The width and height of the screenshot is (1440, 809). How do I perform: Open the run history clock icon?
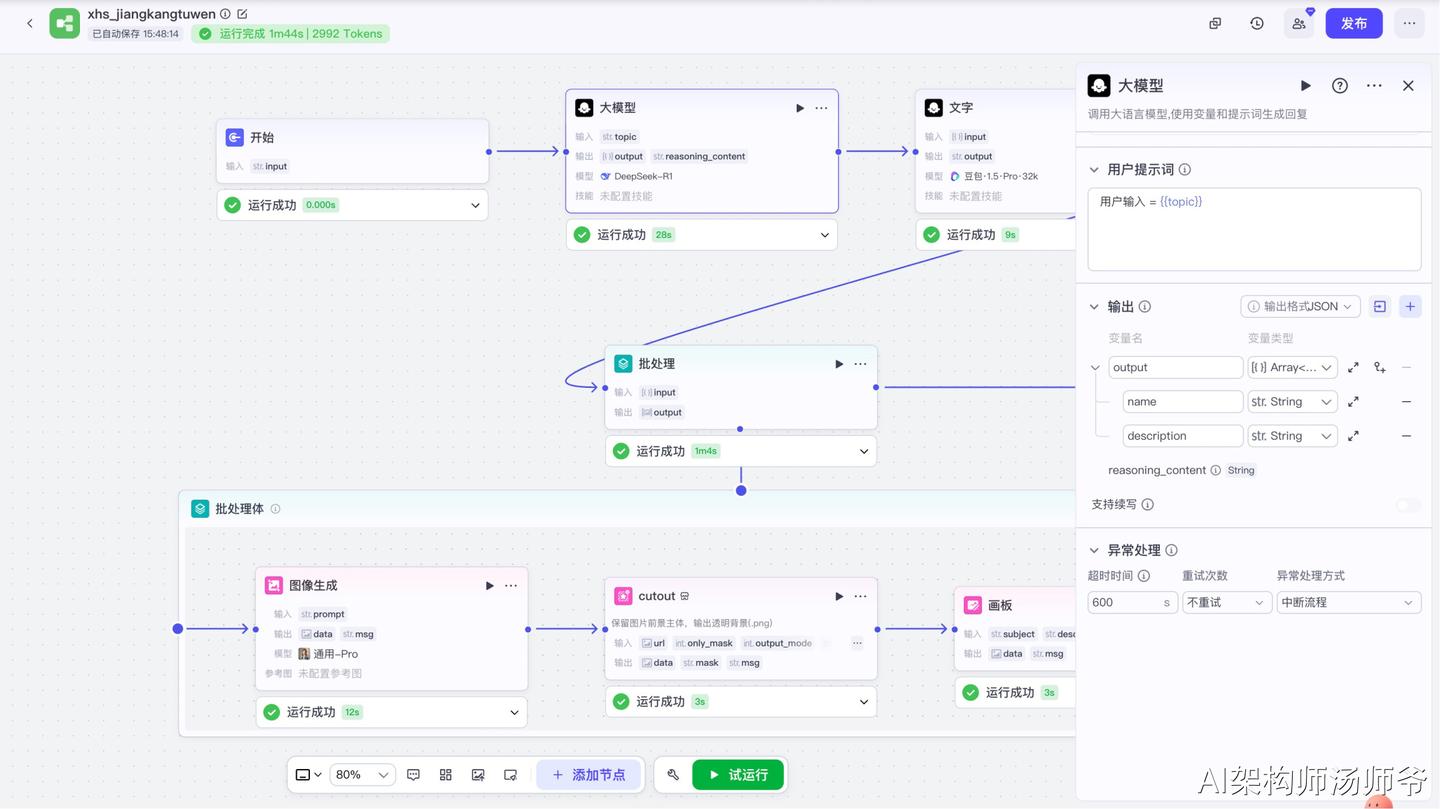coord(1257,23)
